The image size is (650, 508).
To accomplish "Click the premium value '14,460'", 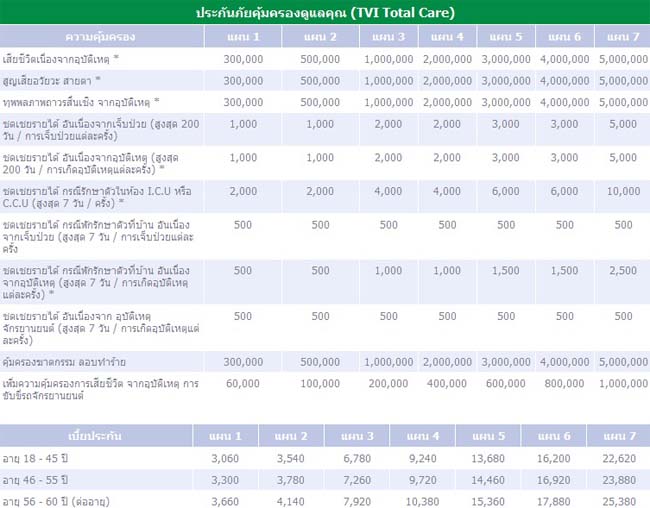I will tap(488, 480).
